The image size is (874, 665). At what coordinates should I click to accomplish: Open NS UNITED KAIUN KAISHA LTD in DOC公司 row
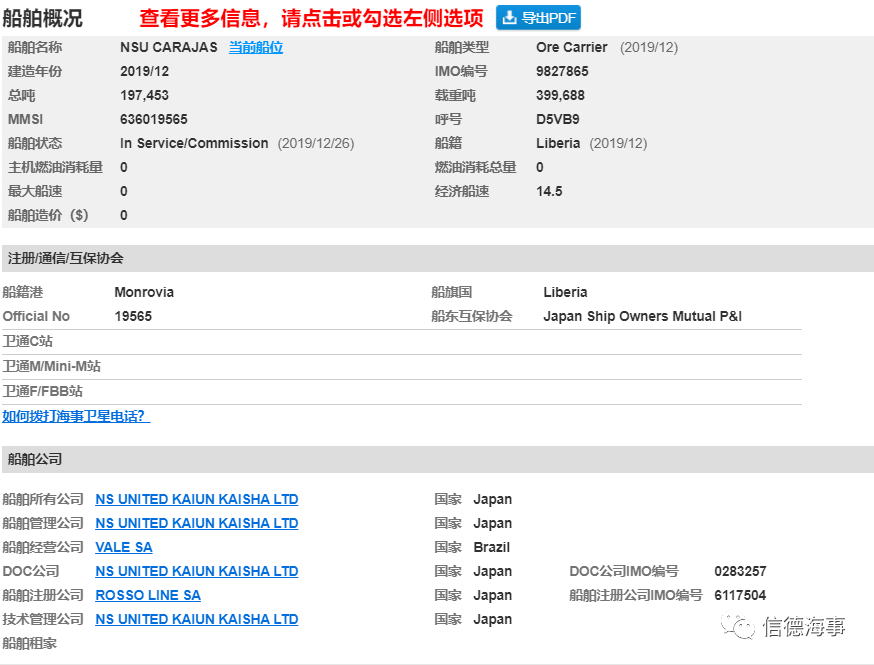click(x=197, y=571)
